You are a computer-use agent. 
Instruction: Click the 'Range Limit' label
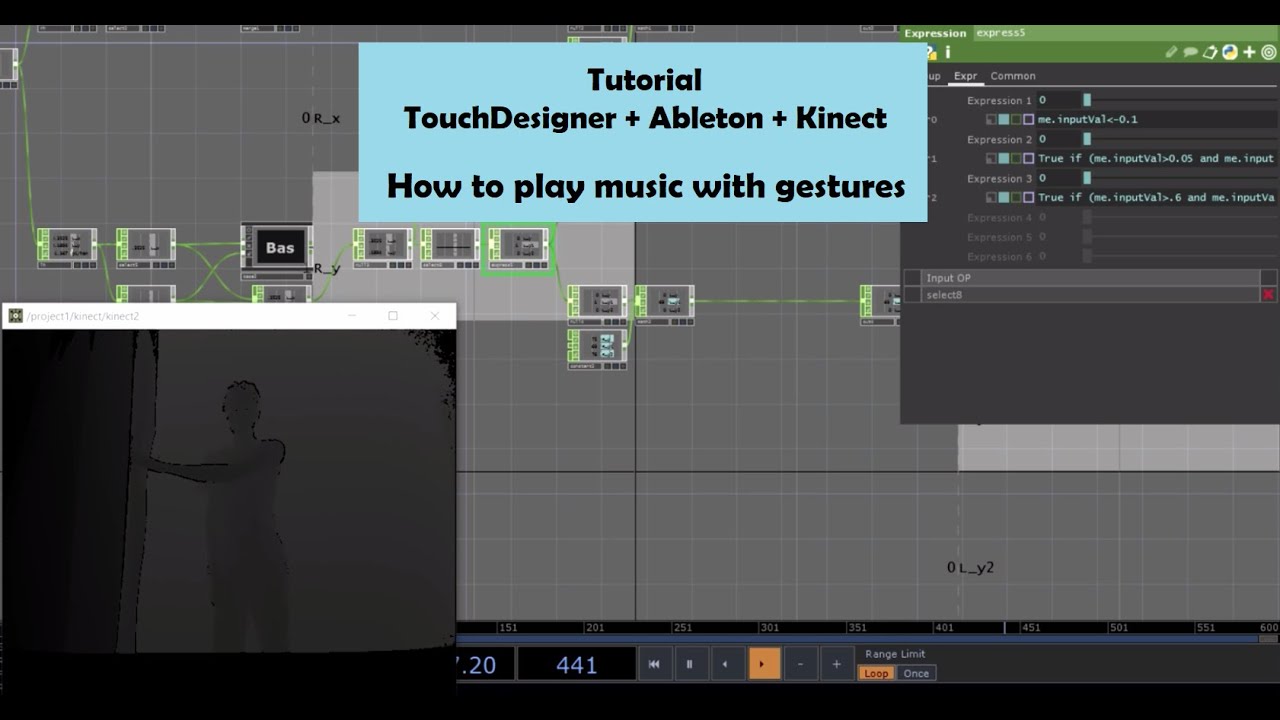pyautogui.click(x=895, y=654)
